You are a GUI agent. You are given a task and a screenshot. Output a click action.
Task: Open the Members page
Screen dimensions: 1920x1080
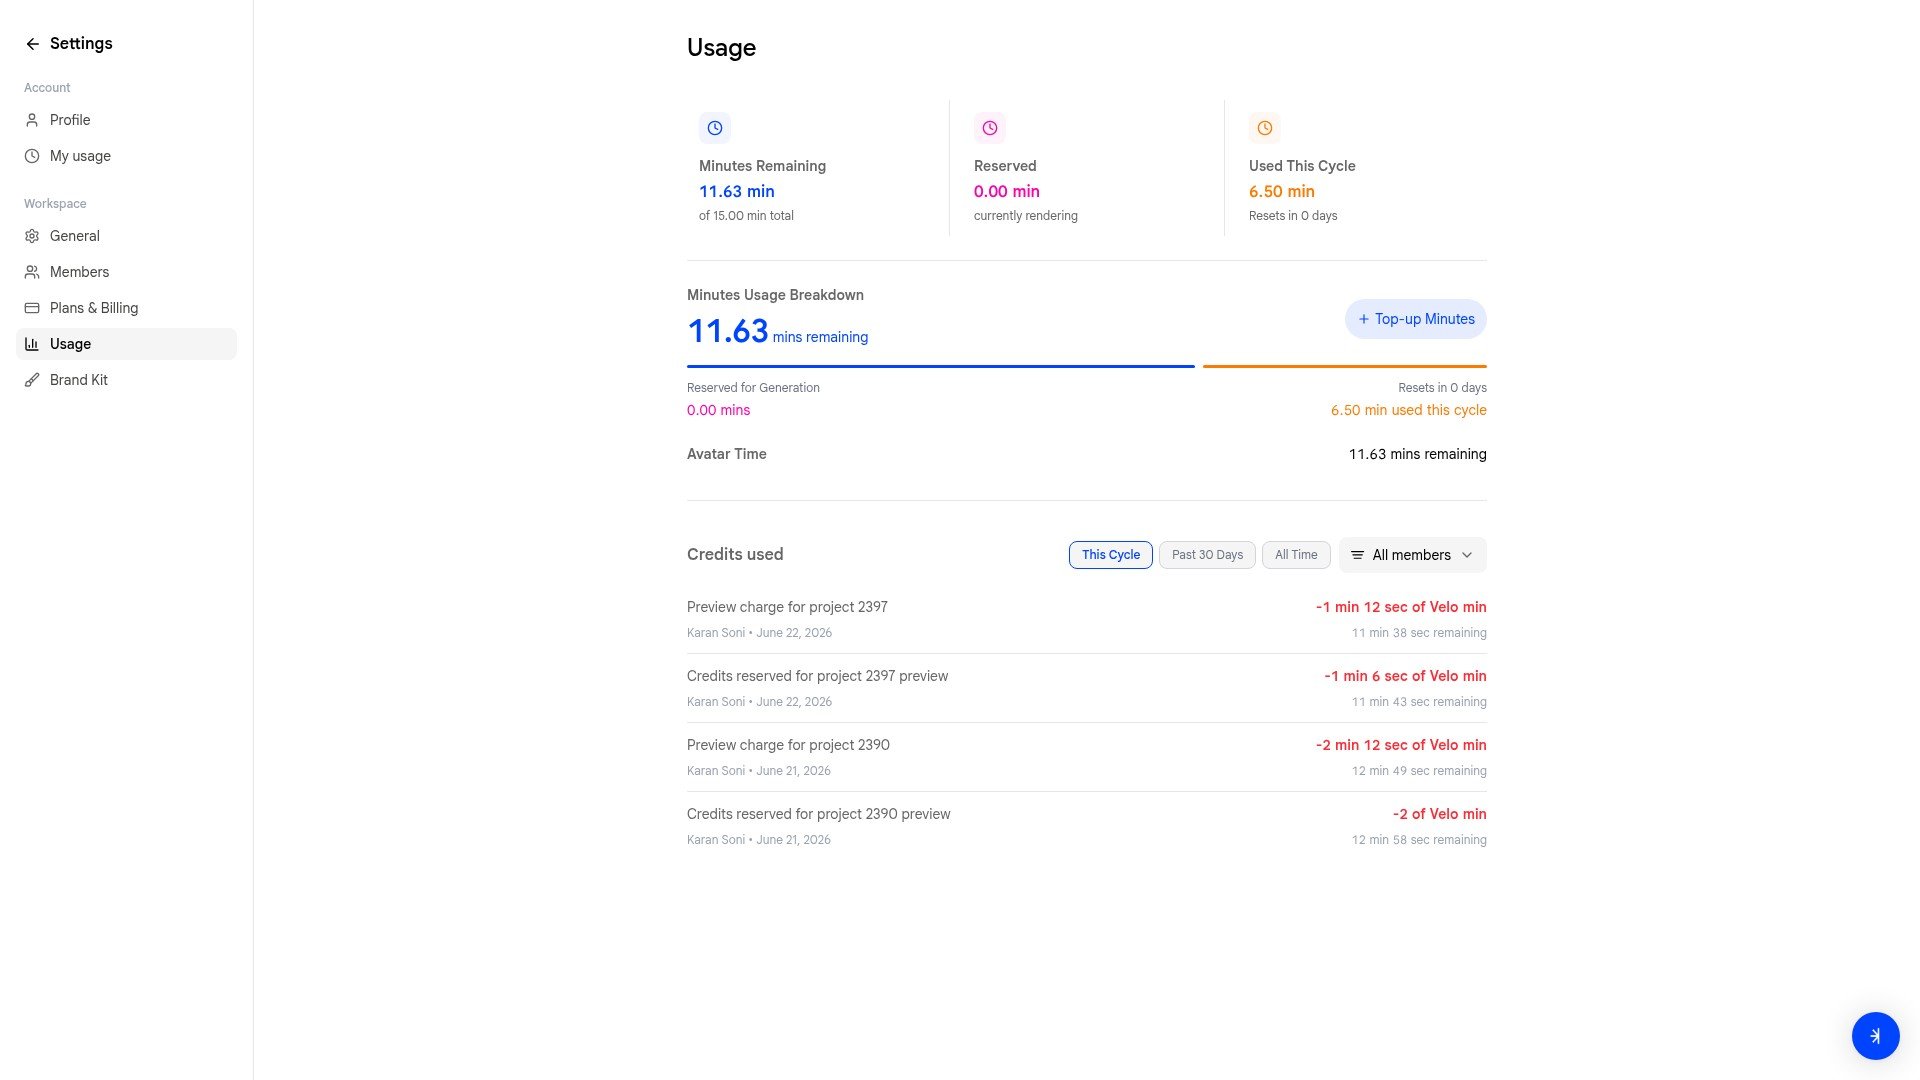pyautogui.click(x=126, y=272)
